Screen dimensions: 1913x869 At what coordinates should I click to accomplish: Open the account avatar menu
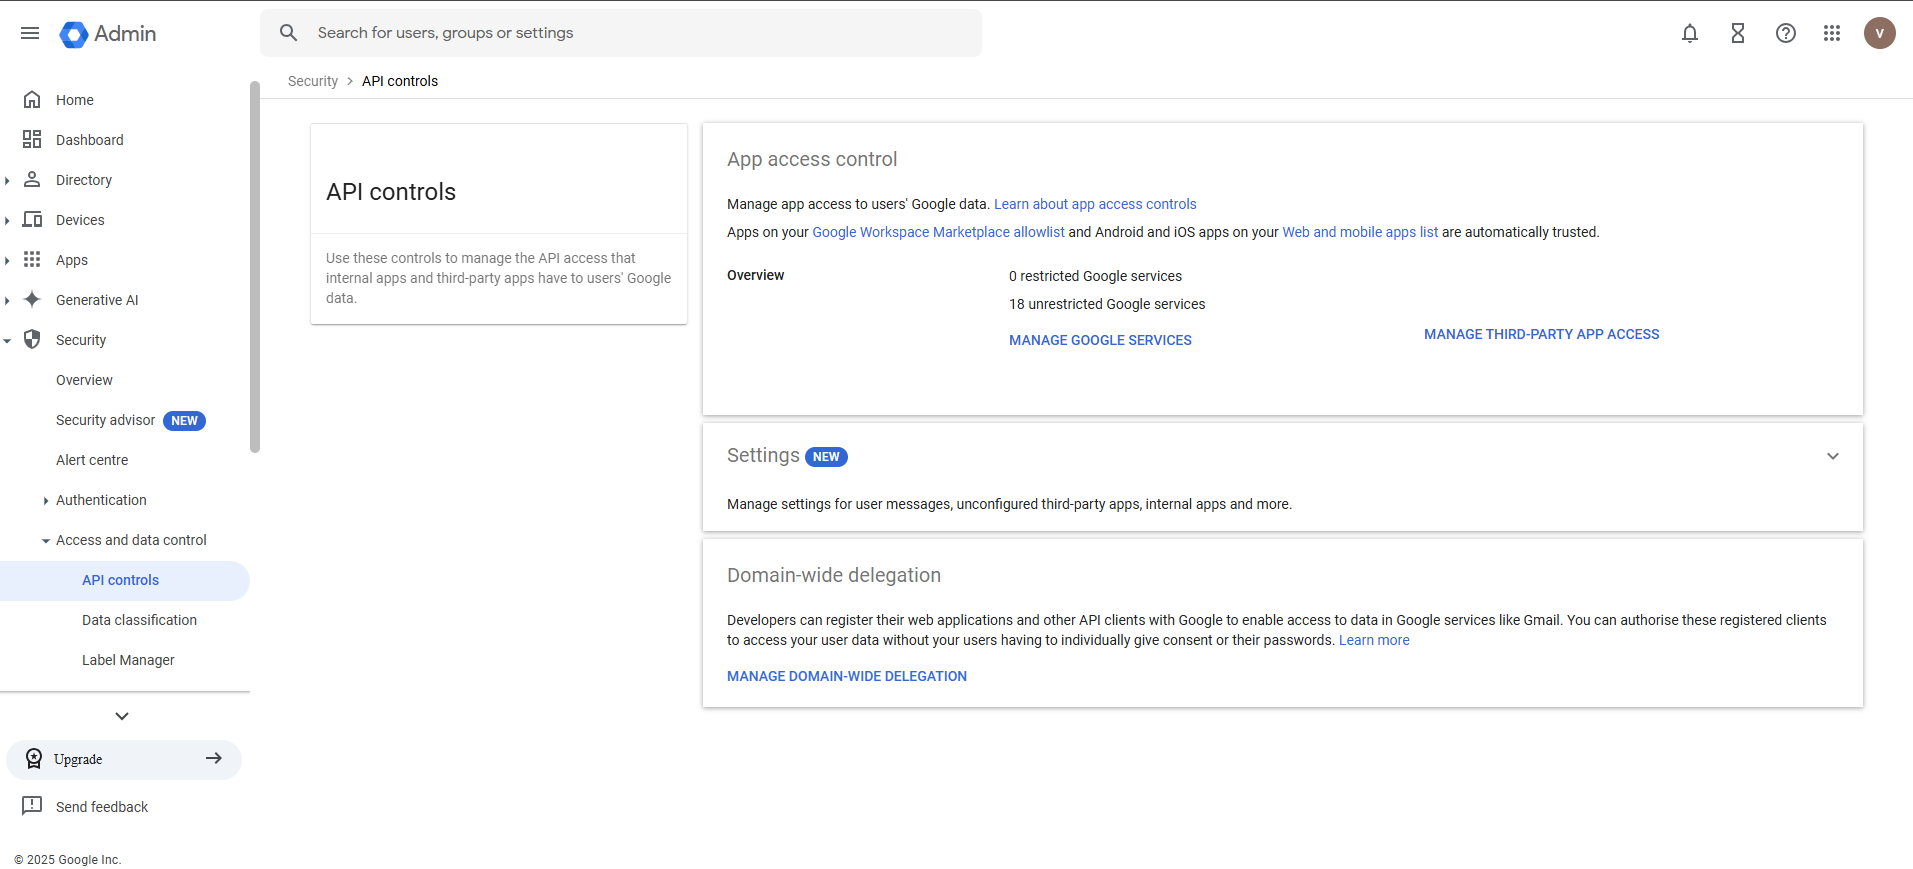tap(1880, 33)
